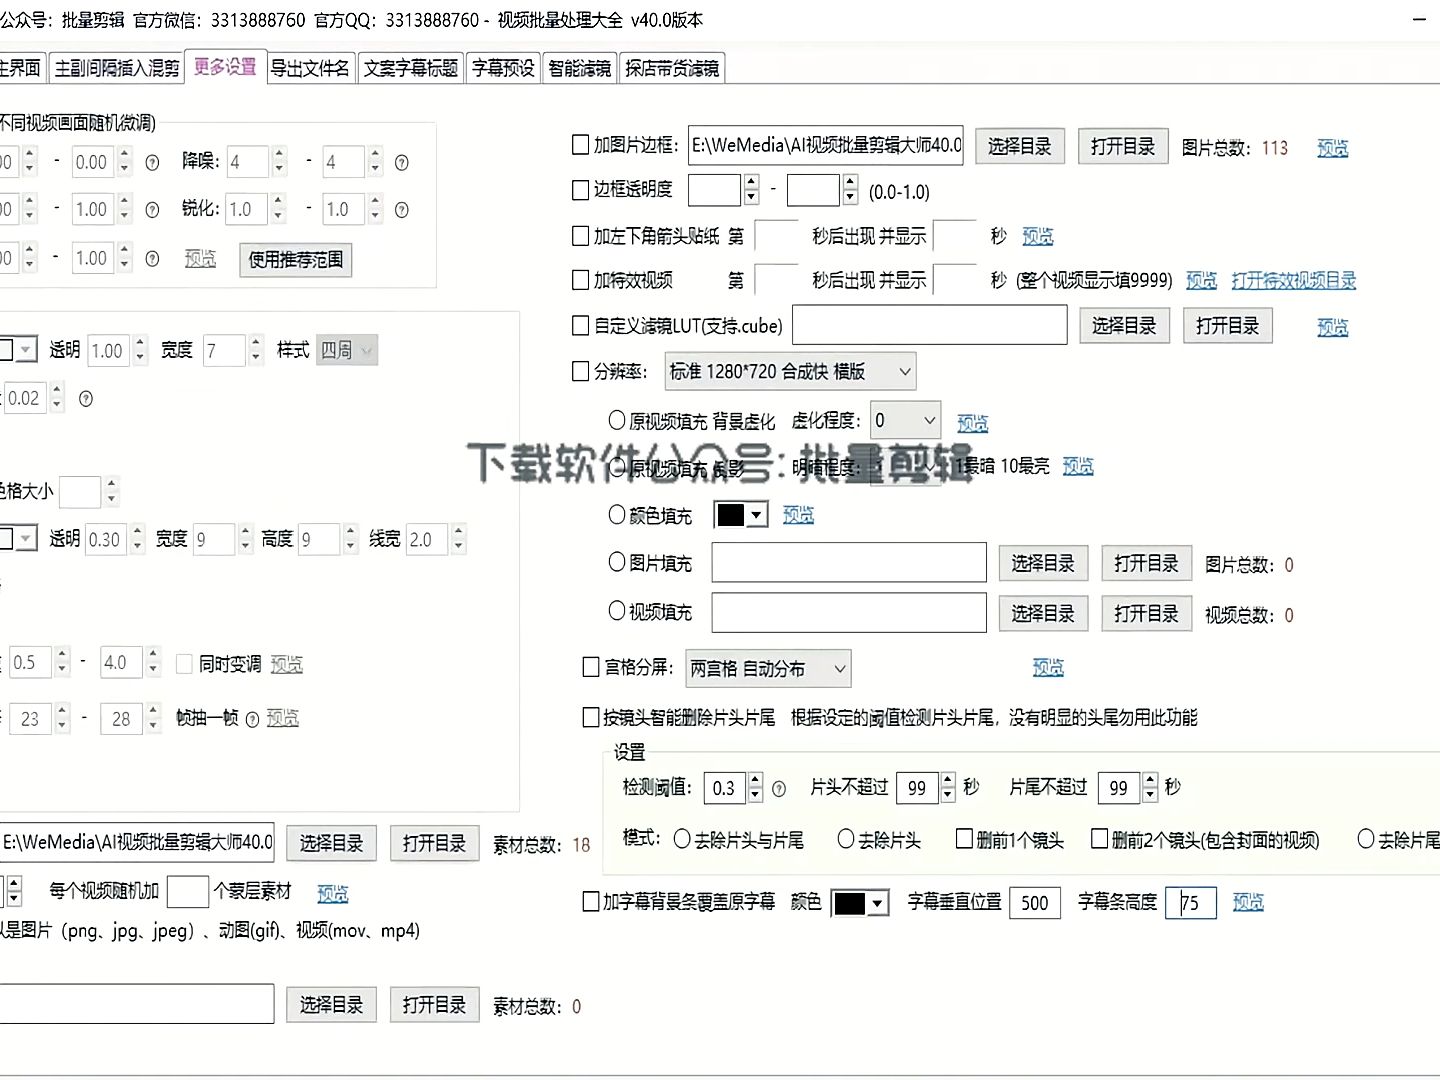The width and height of the screenshot is (1440, 1080).
Task: Click the help icon below 透明 0.02
Action: coord(85,398)
